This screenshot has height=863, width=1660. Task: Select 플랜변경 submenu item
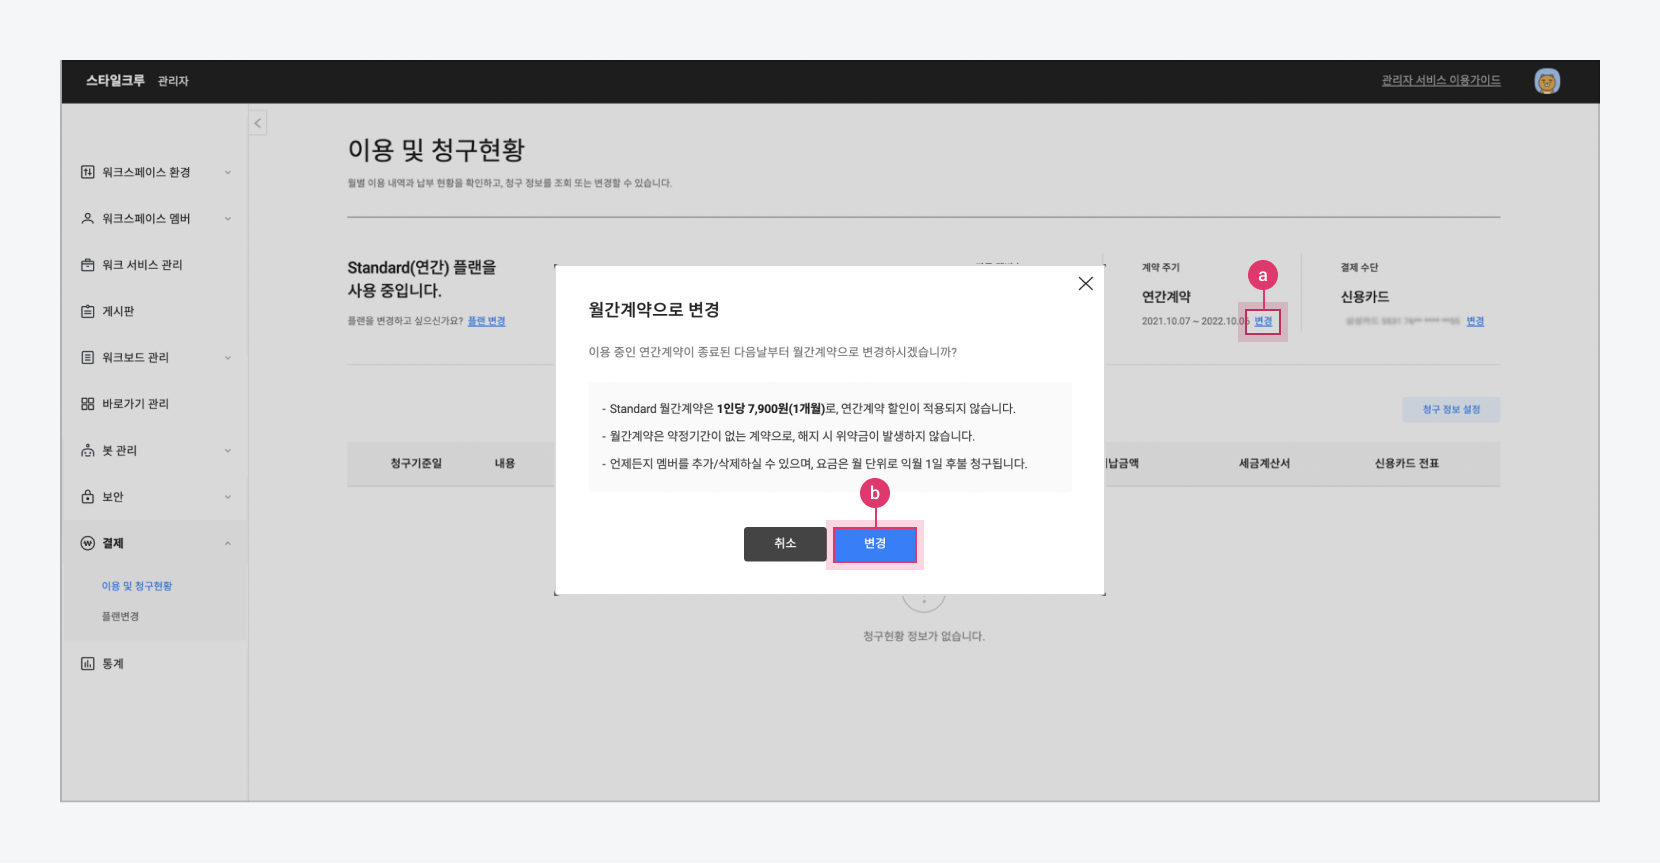(120, 617)
